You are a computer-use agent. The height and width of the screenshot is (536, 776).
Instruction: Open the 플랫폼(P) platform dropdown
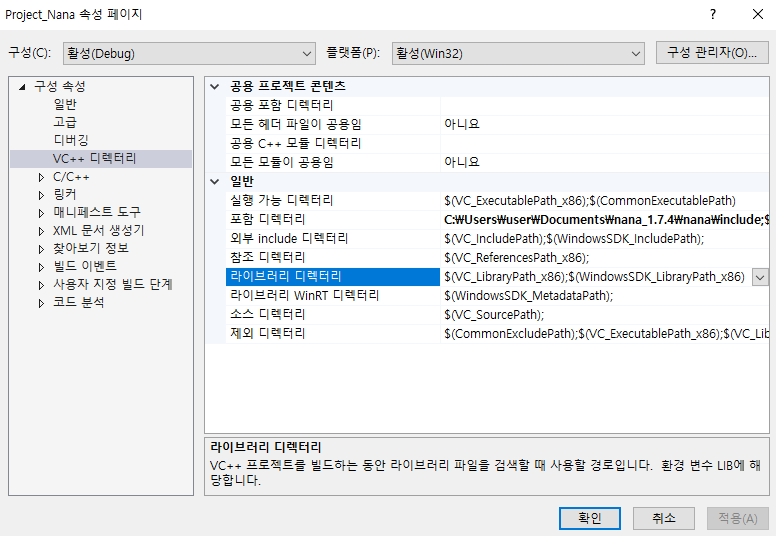518,53
